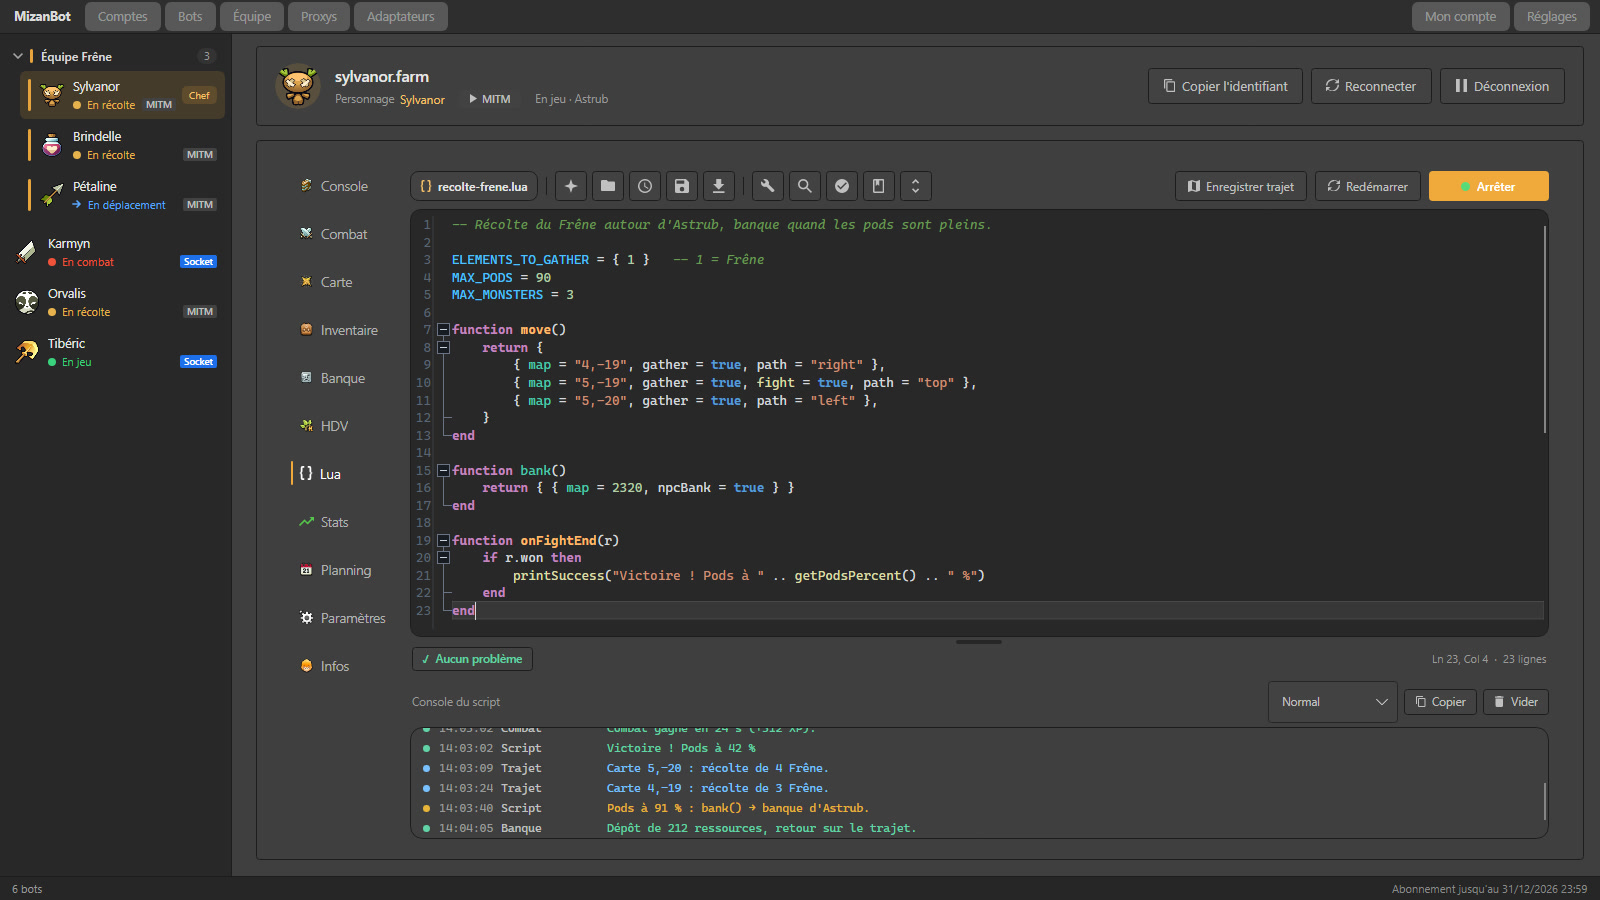
Task: Click MizanBot logo title
Action: (x=42, y=16)
